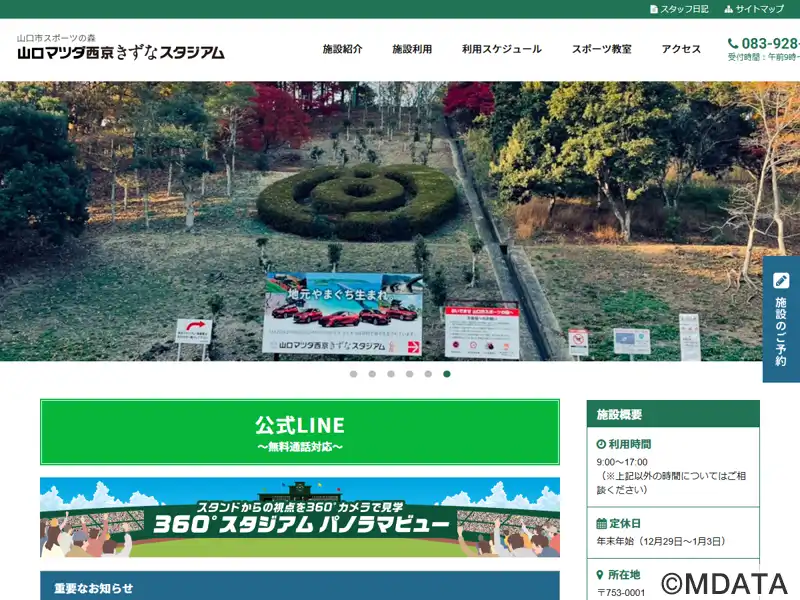The width and height of the screenshot is (800, 600).
Task: Open the 公式LINE green banner
Action: [300, 432]
